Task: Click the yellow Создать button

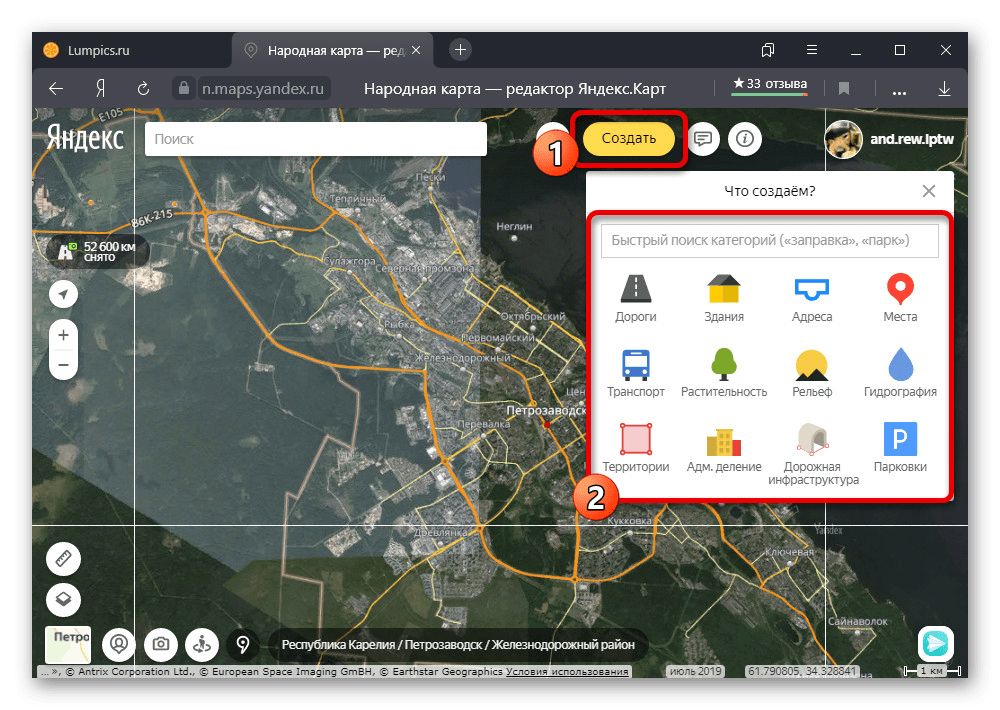Action: click(628, 139)
